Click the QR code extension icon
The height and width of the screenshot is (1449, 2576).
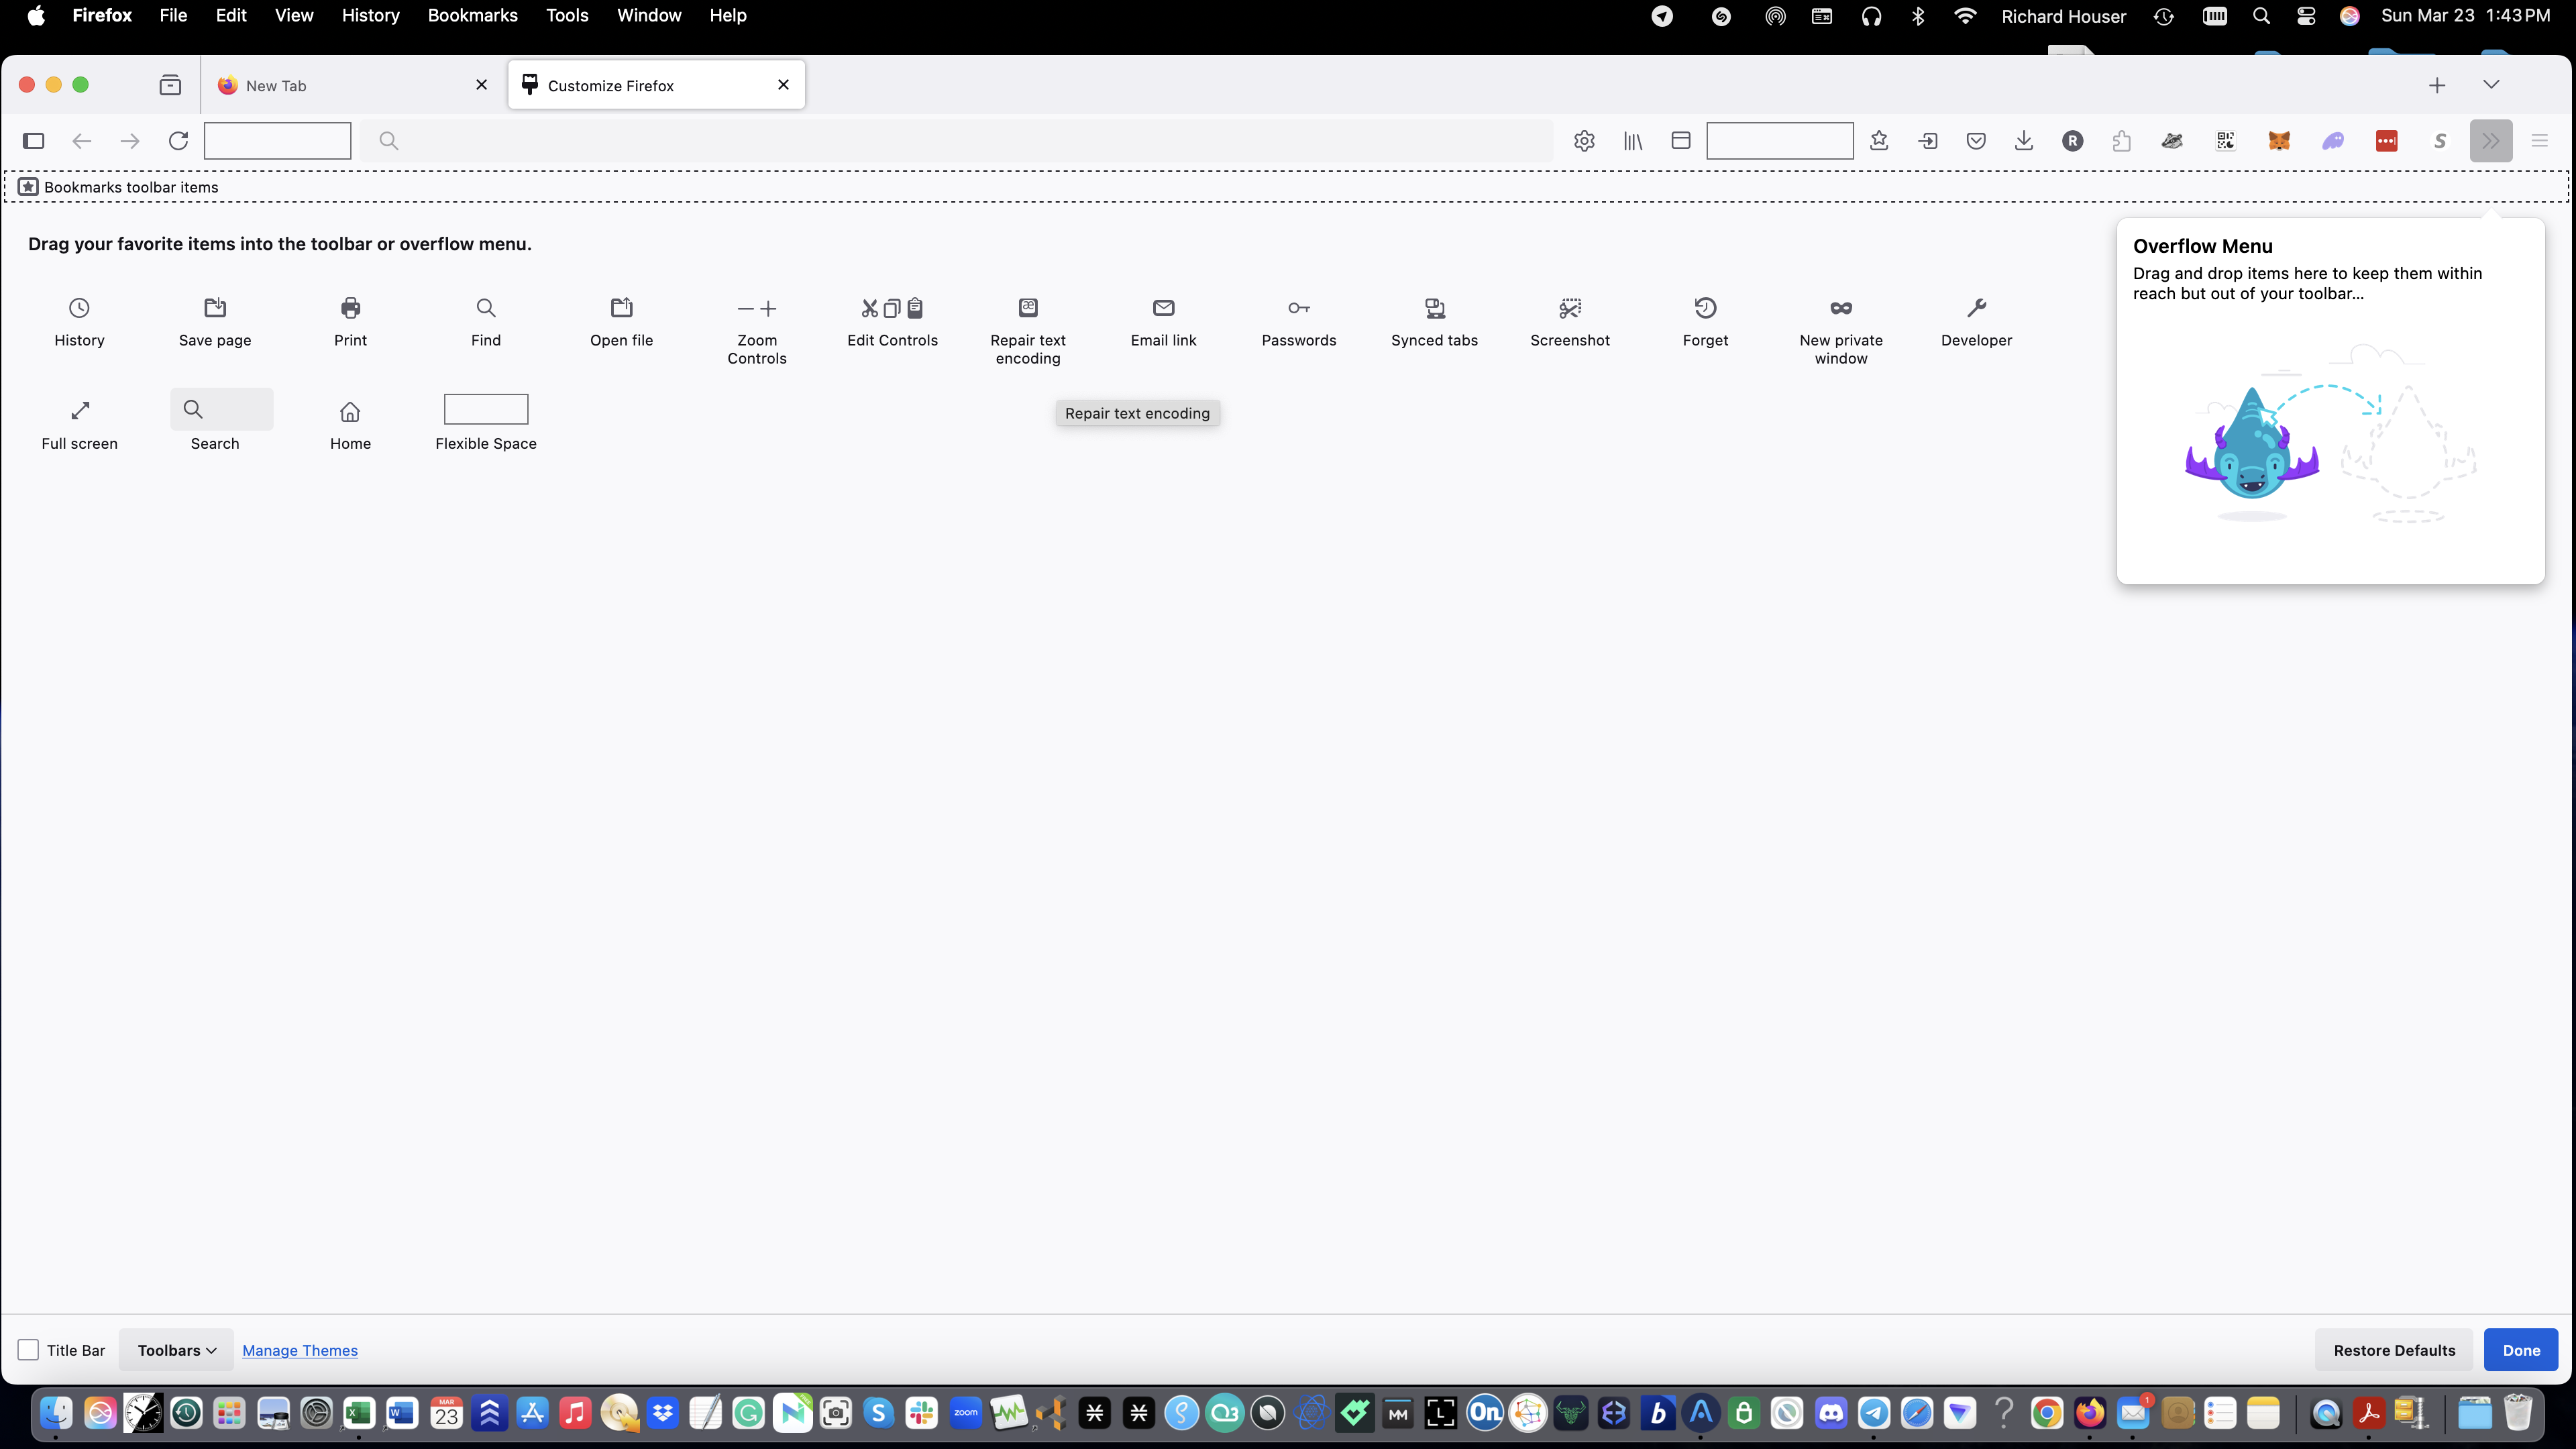[2226, 141]
